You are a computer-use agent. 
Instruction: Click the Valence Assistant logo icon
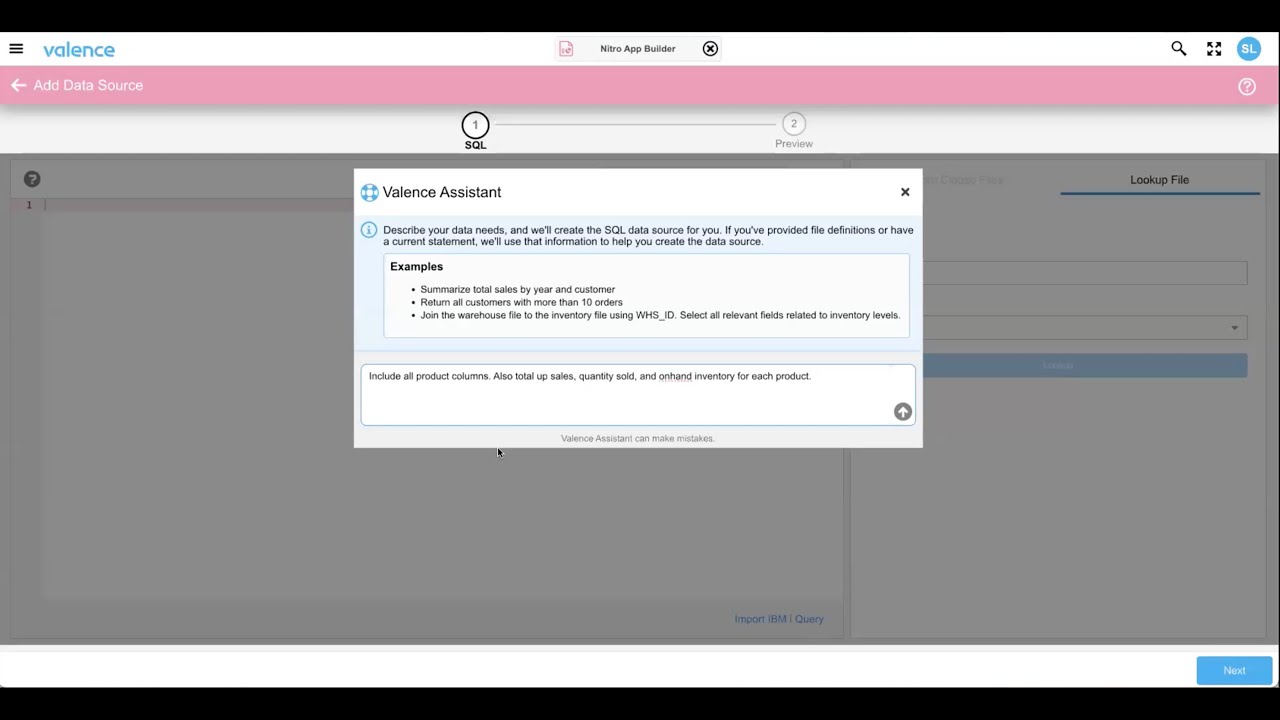(369, 193)
